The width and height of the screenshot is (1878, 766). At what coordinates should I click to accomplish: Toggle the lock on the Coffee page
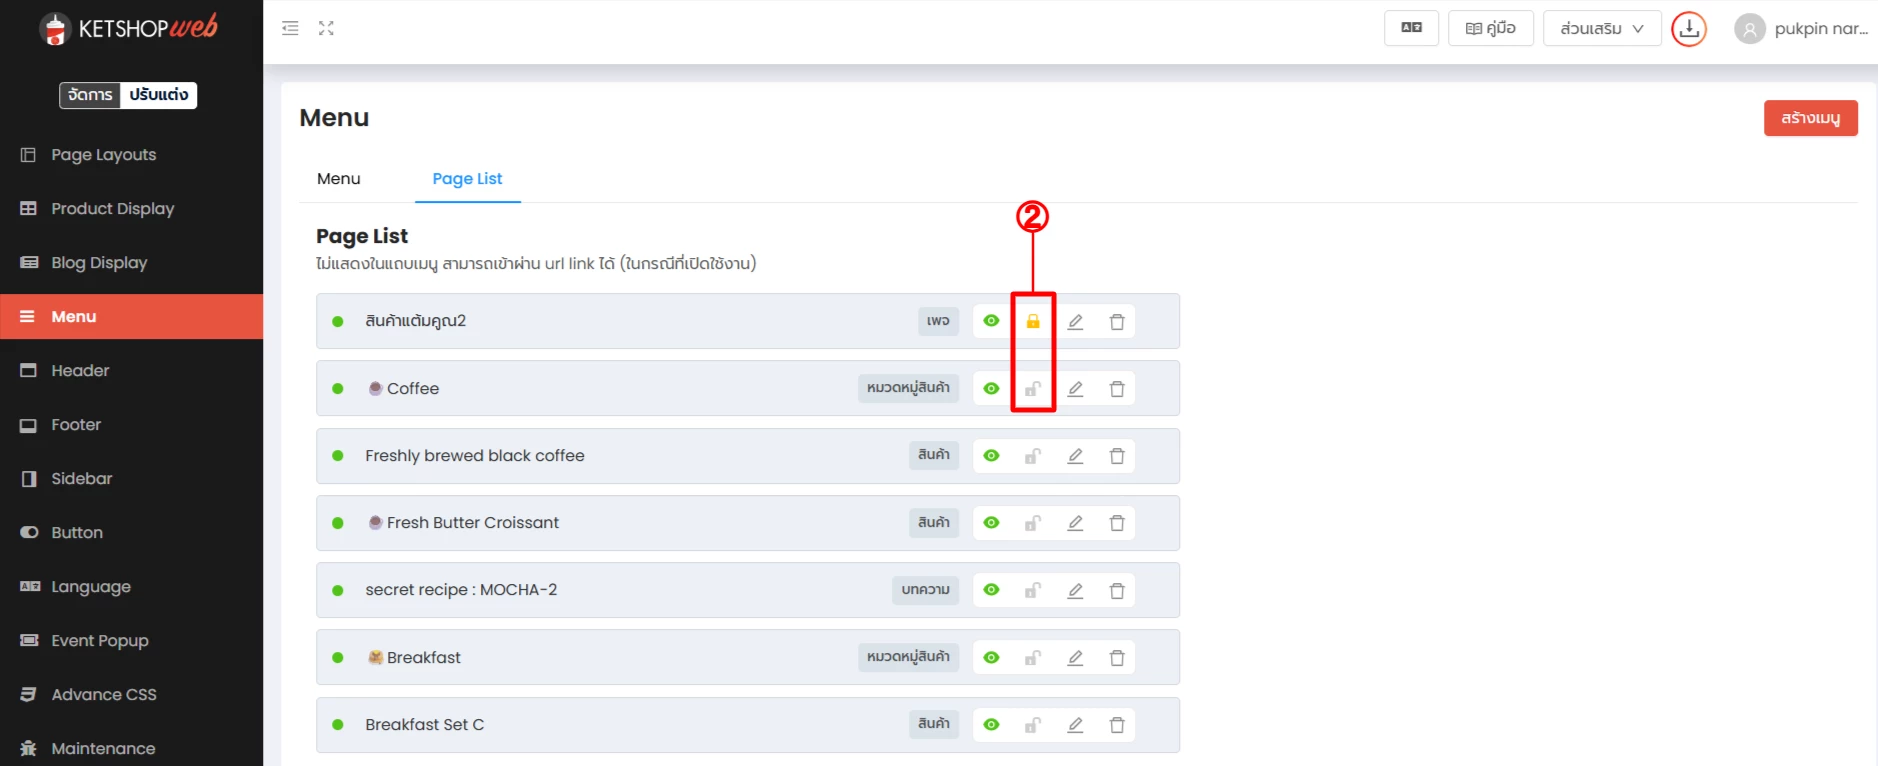pyautogui.click(x=1033, y=388)
